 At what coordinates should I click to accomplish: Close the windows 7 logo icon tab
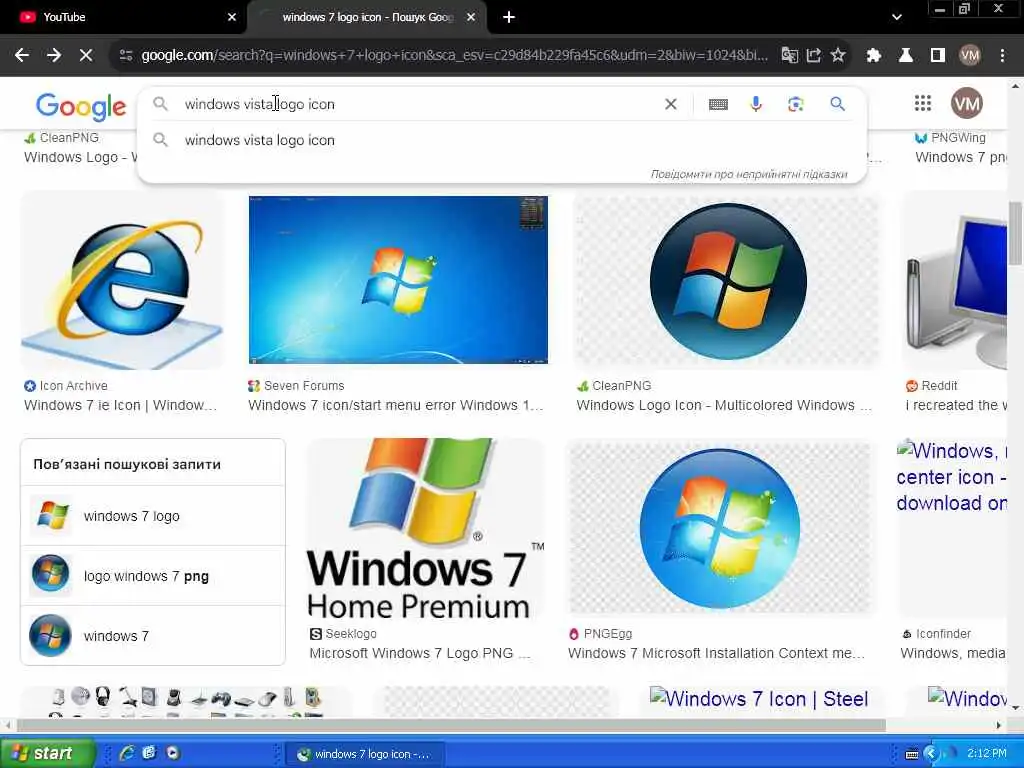(471, 18)
